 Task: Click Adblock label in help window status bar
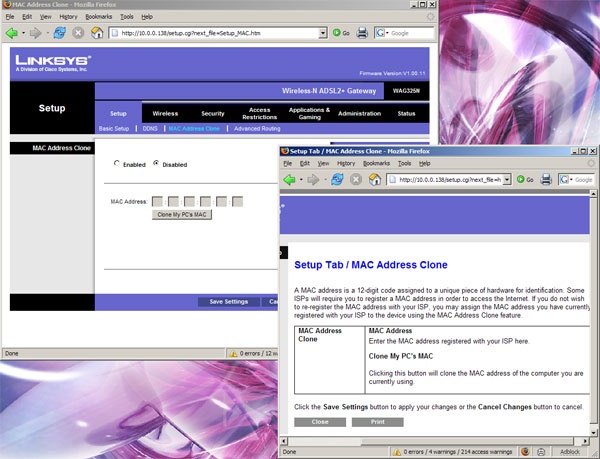(570, 452)
